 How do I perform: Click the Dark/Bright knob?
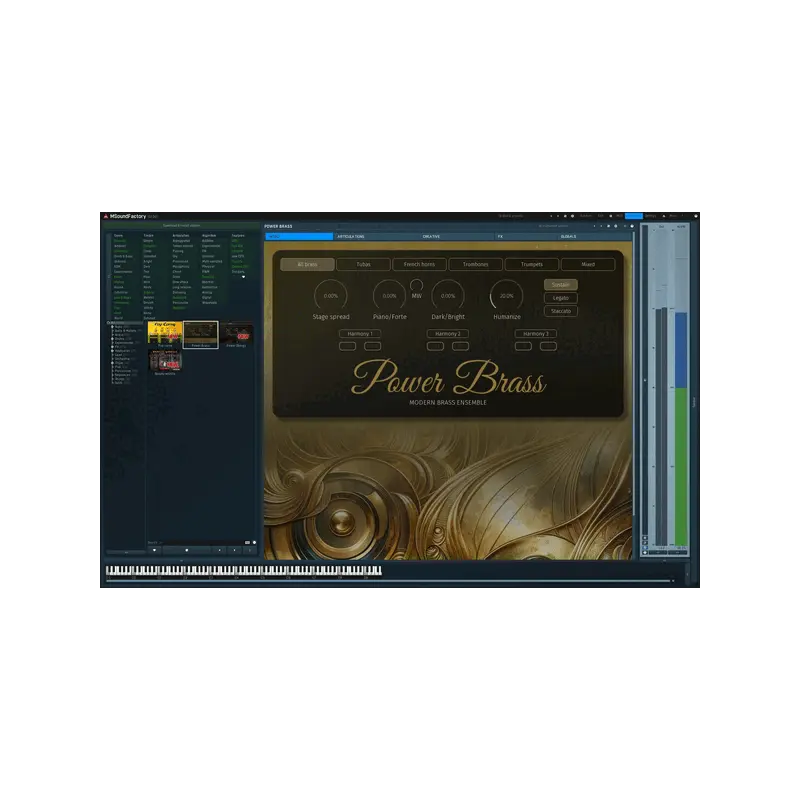pos(448,296)
